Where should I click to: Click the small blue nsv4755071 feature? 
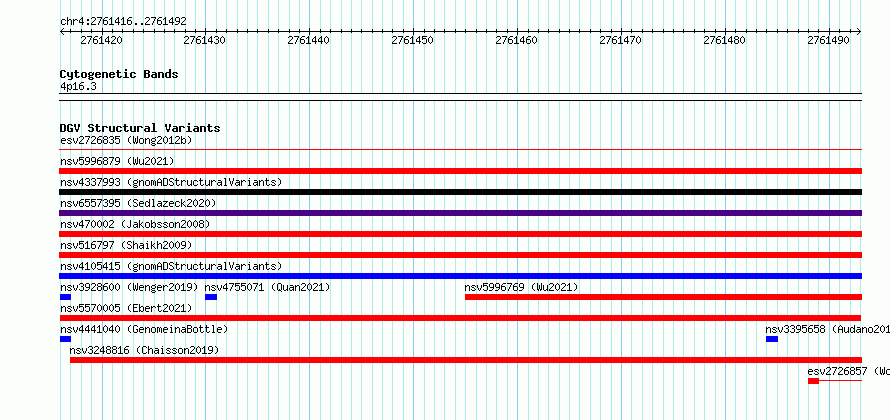tap(211, 297)
